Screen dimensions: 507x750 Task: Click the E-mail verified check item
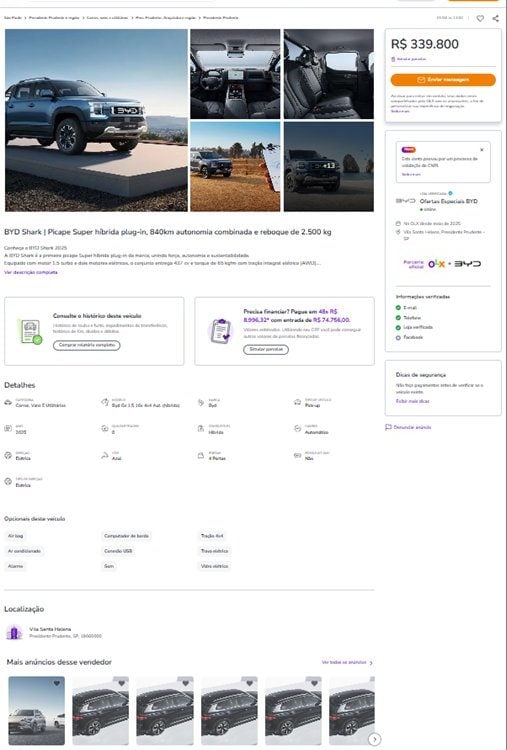pos(407,308)
